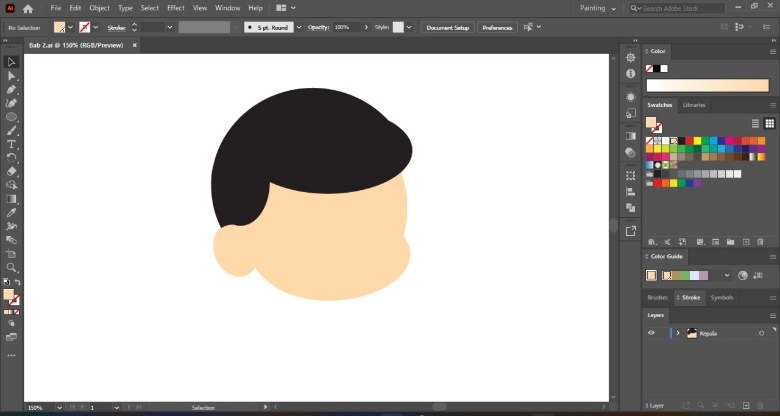Switch to the Symbols tab
780x416 pixels.
click(x=722, y=298)
